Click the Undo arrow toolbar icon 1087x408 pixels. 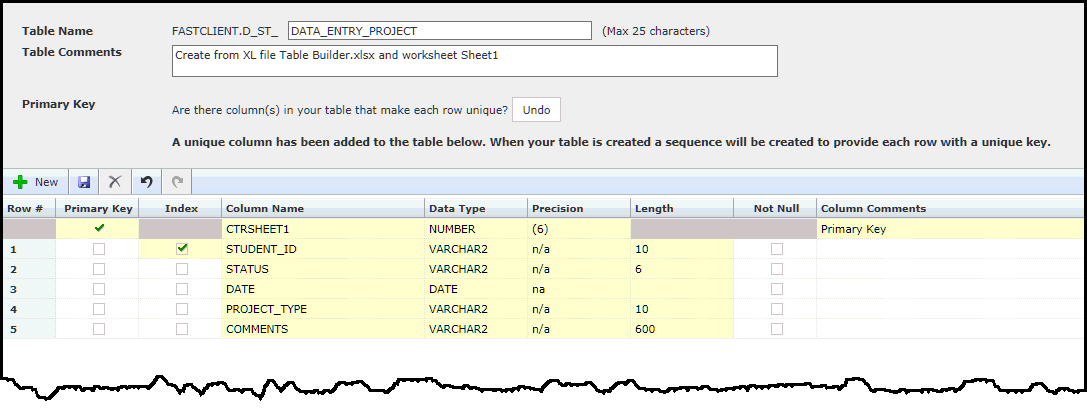147,182
